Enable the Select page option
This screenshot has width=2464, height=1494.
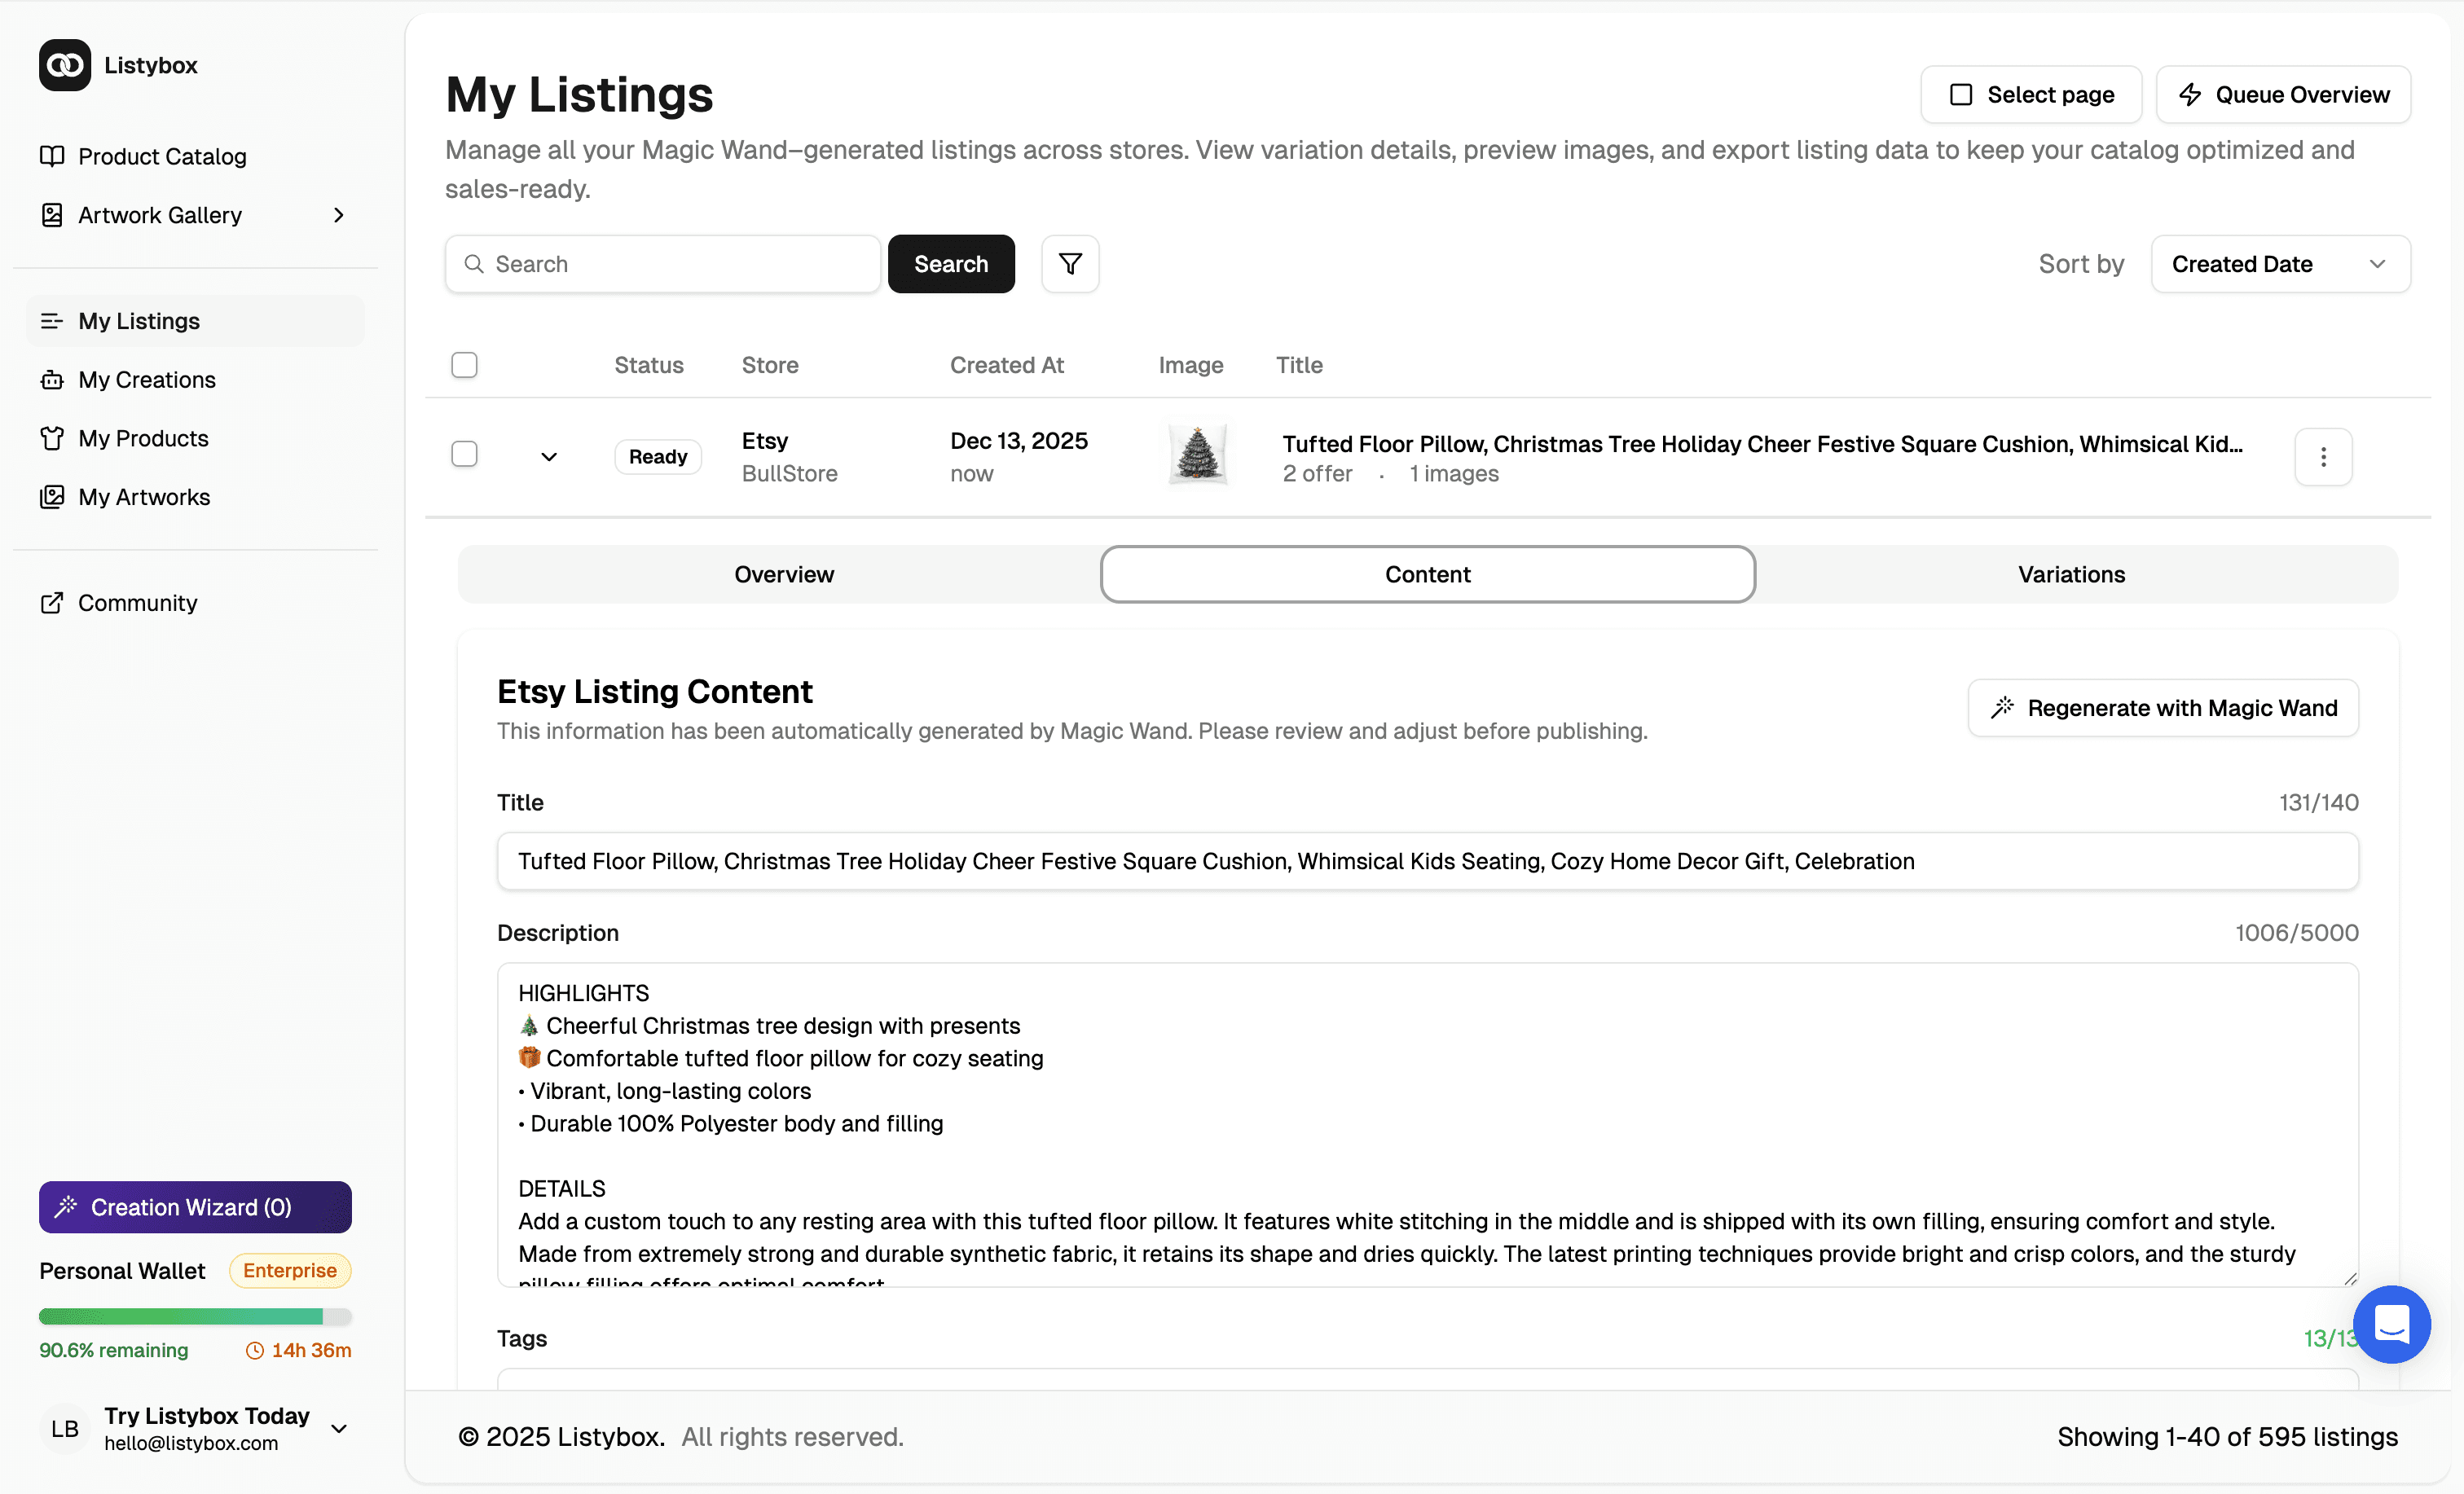click(x=2031, y=94)
